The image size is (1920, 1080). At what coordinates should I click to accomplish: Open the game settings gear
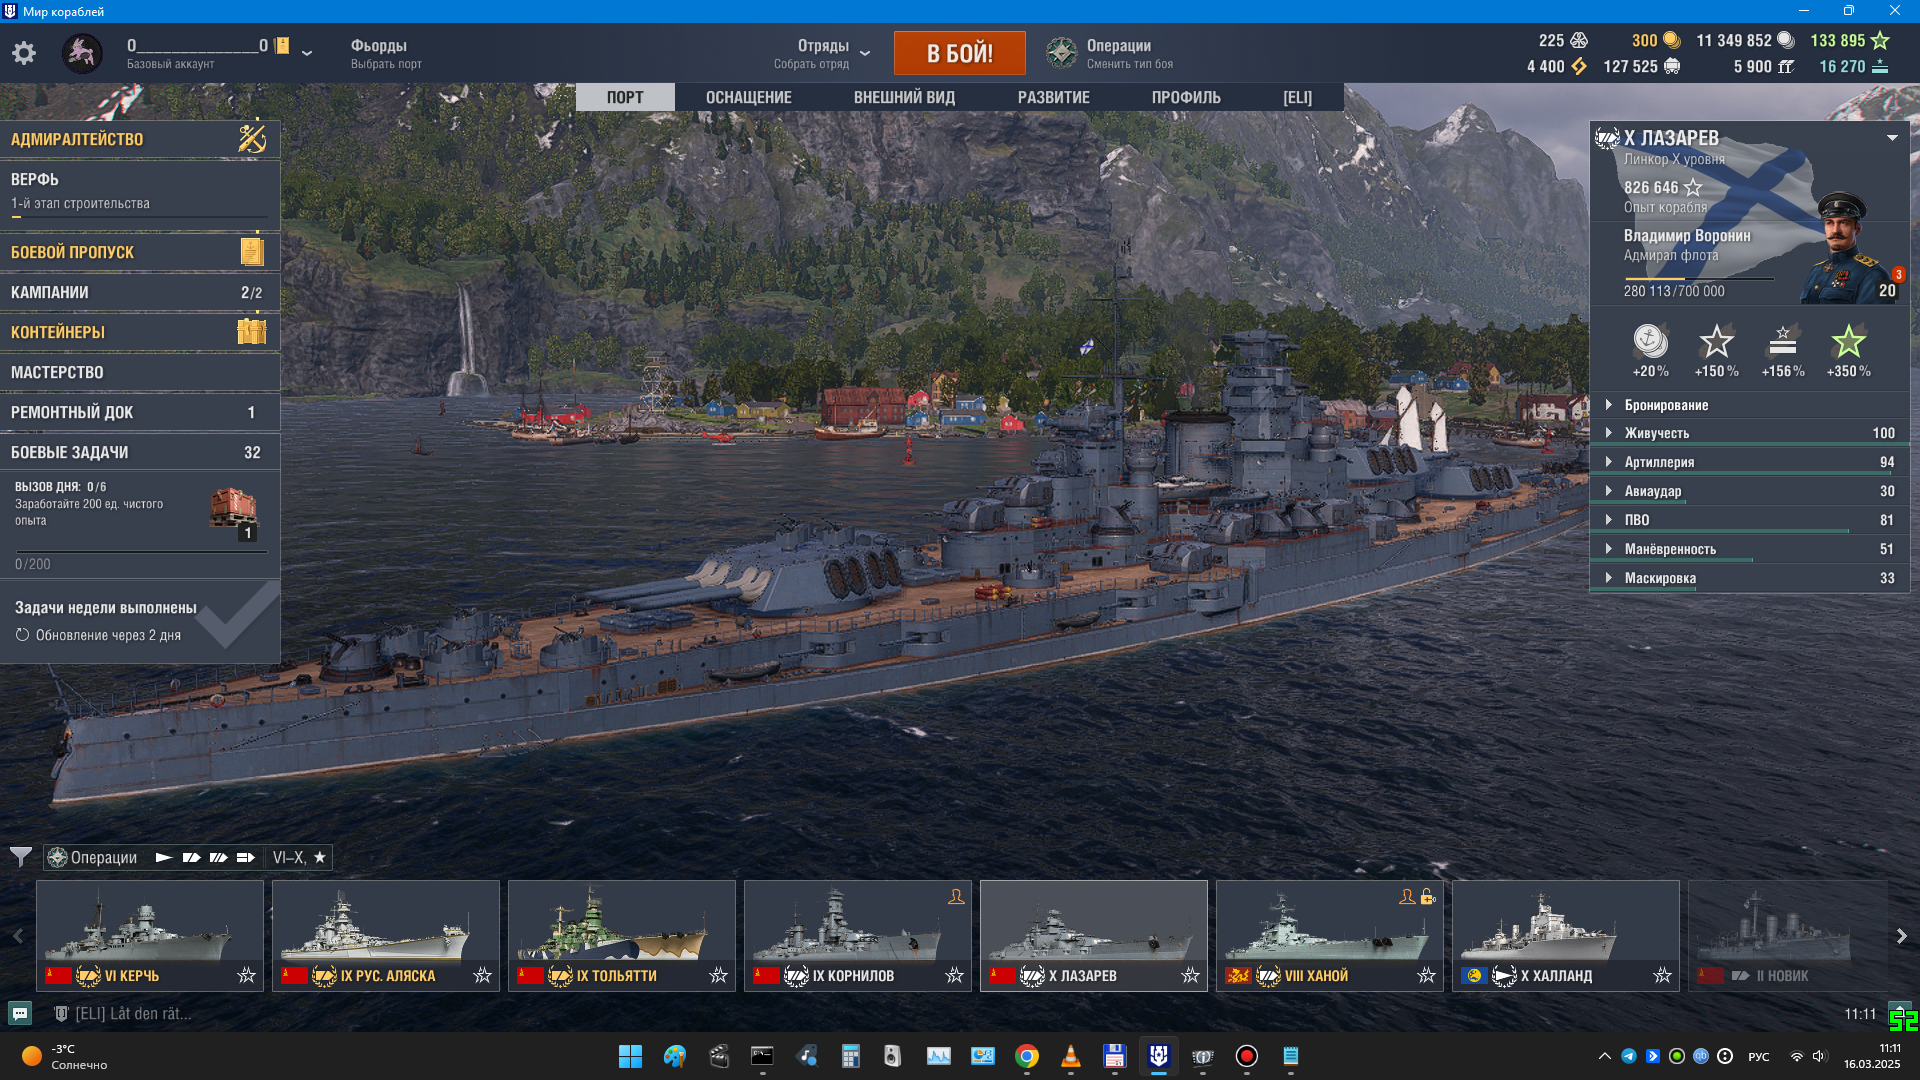click(x=24, y=53)
